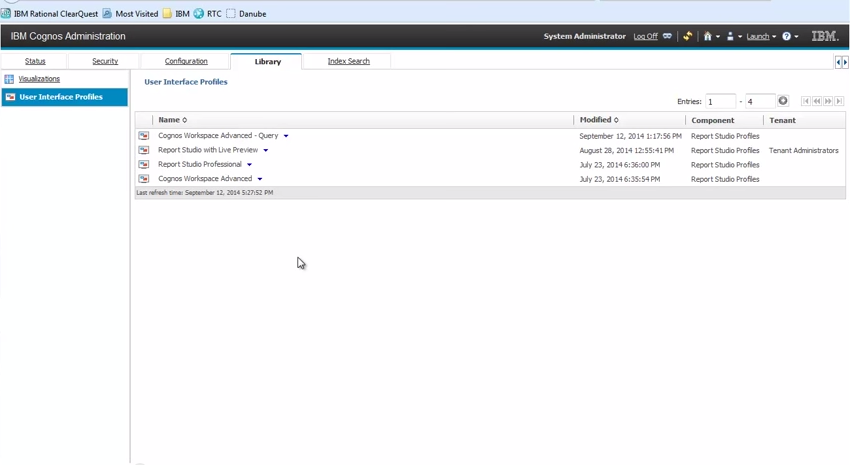Click the Entries start field showing 1
The width and height of the screenshot is (850, 465).
click(x=720, y=101)
